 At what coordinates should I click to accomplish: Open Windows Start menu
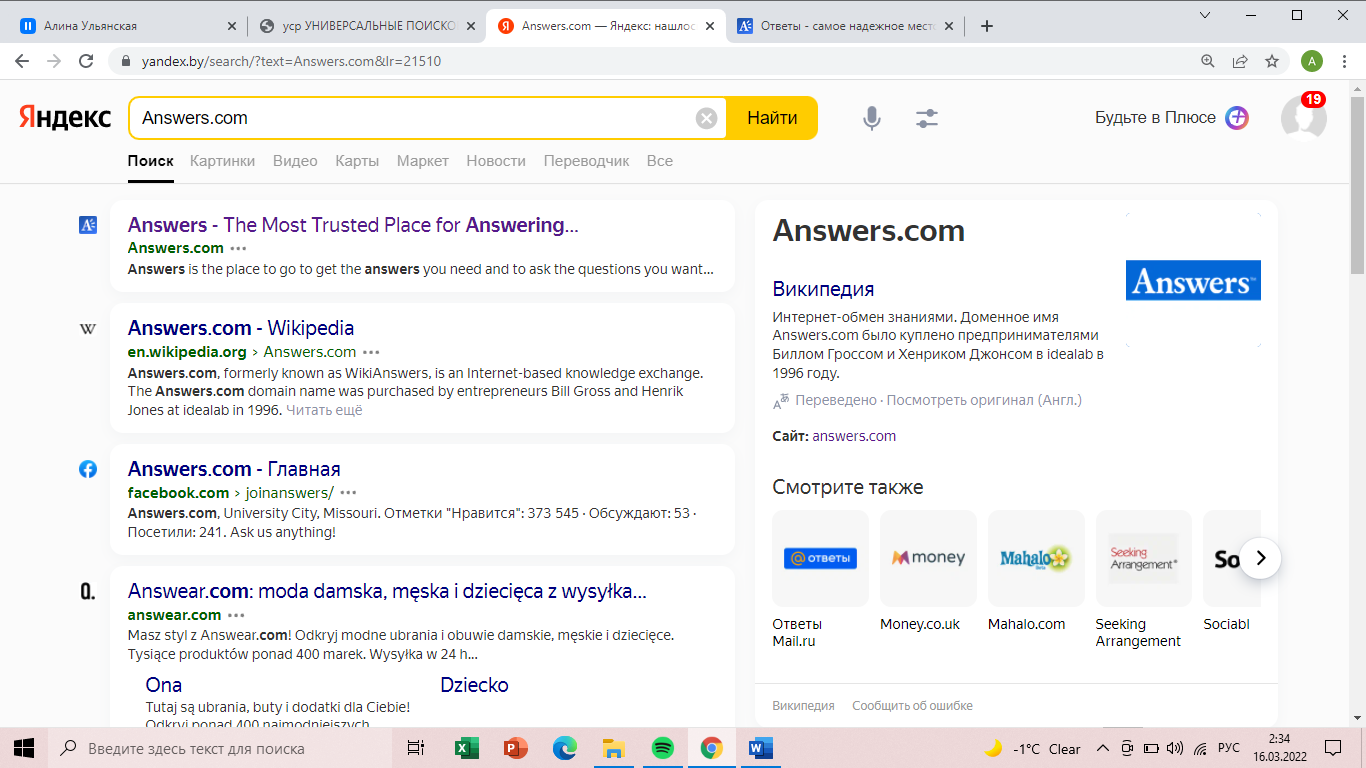click(24, 748)
